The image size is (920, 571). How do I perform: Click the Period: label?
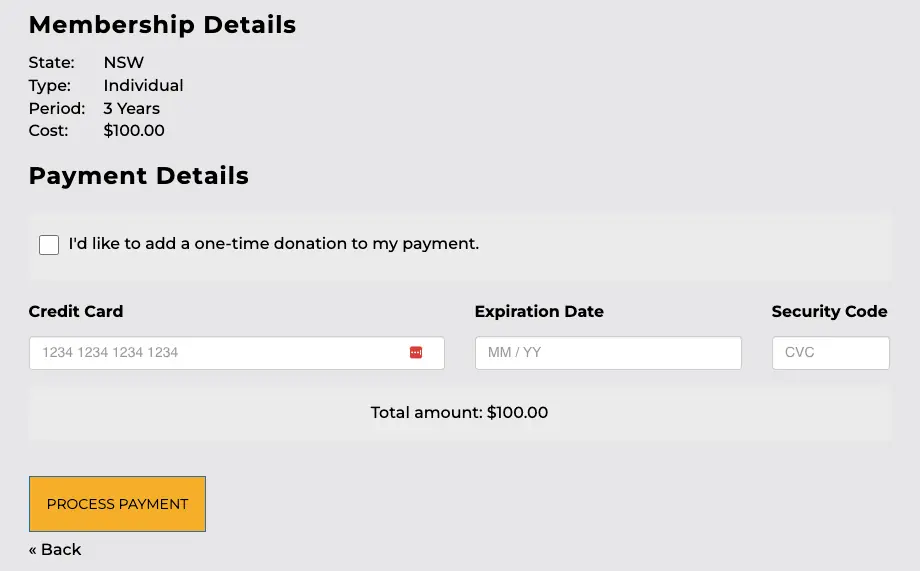click(56, 108)
